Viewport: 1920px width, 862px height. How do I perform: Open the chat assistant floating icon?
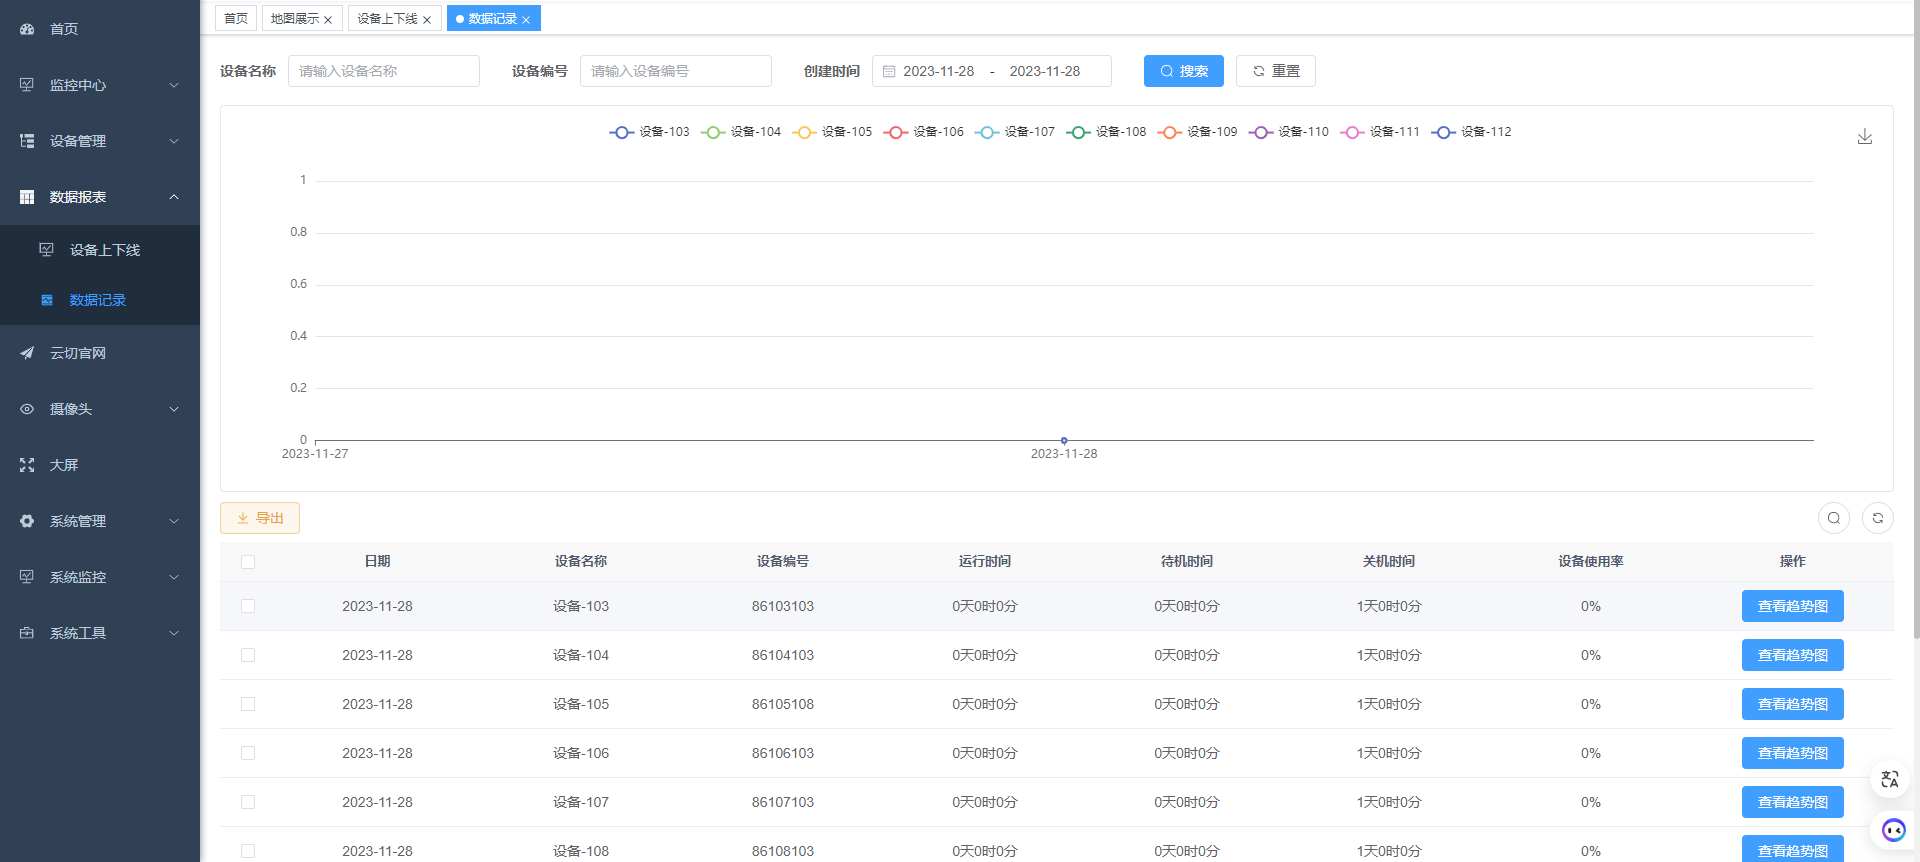[1893, 830]
